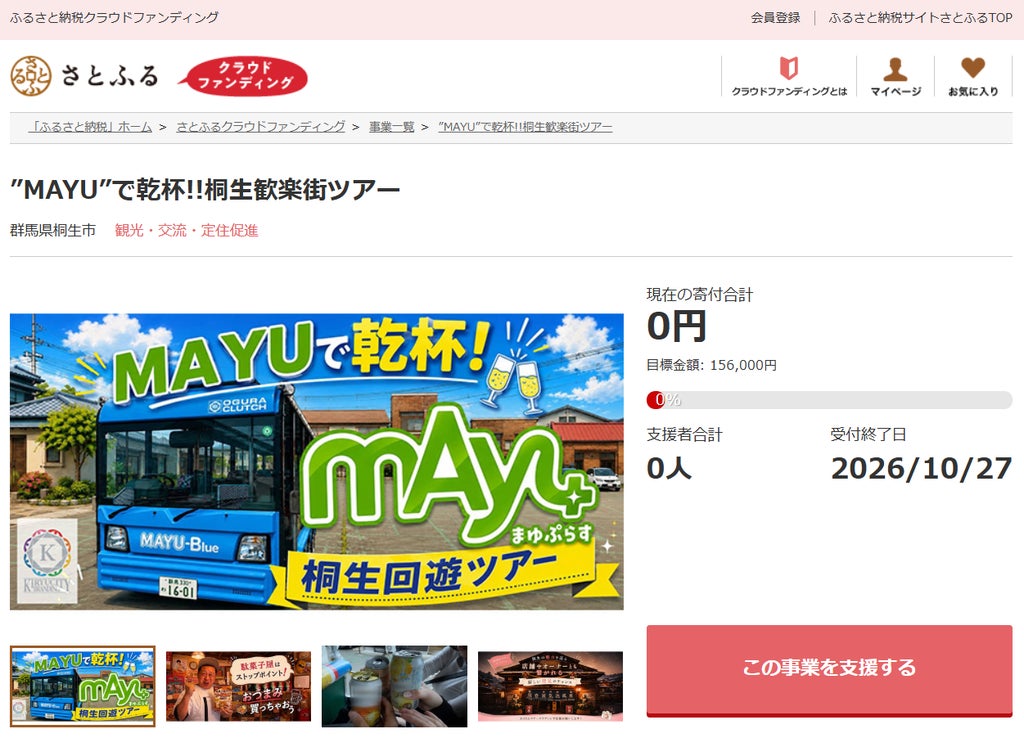Open さとふるクラウドファンディング breadcrumb link
Image resolution: width=1024 pixels, height=738 pixels.
[x=261, y=127]
